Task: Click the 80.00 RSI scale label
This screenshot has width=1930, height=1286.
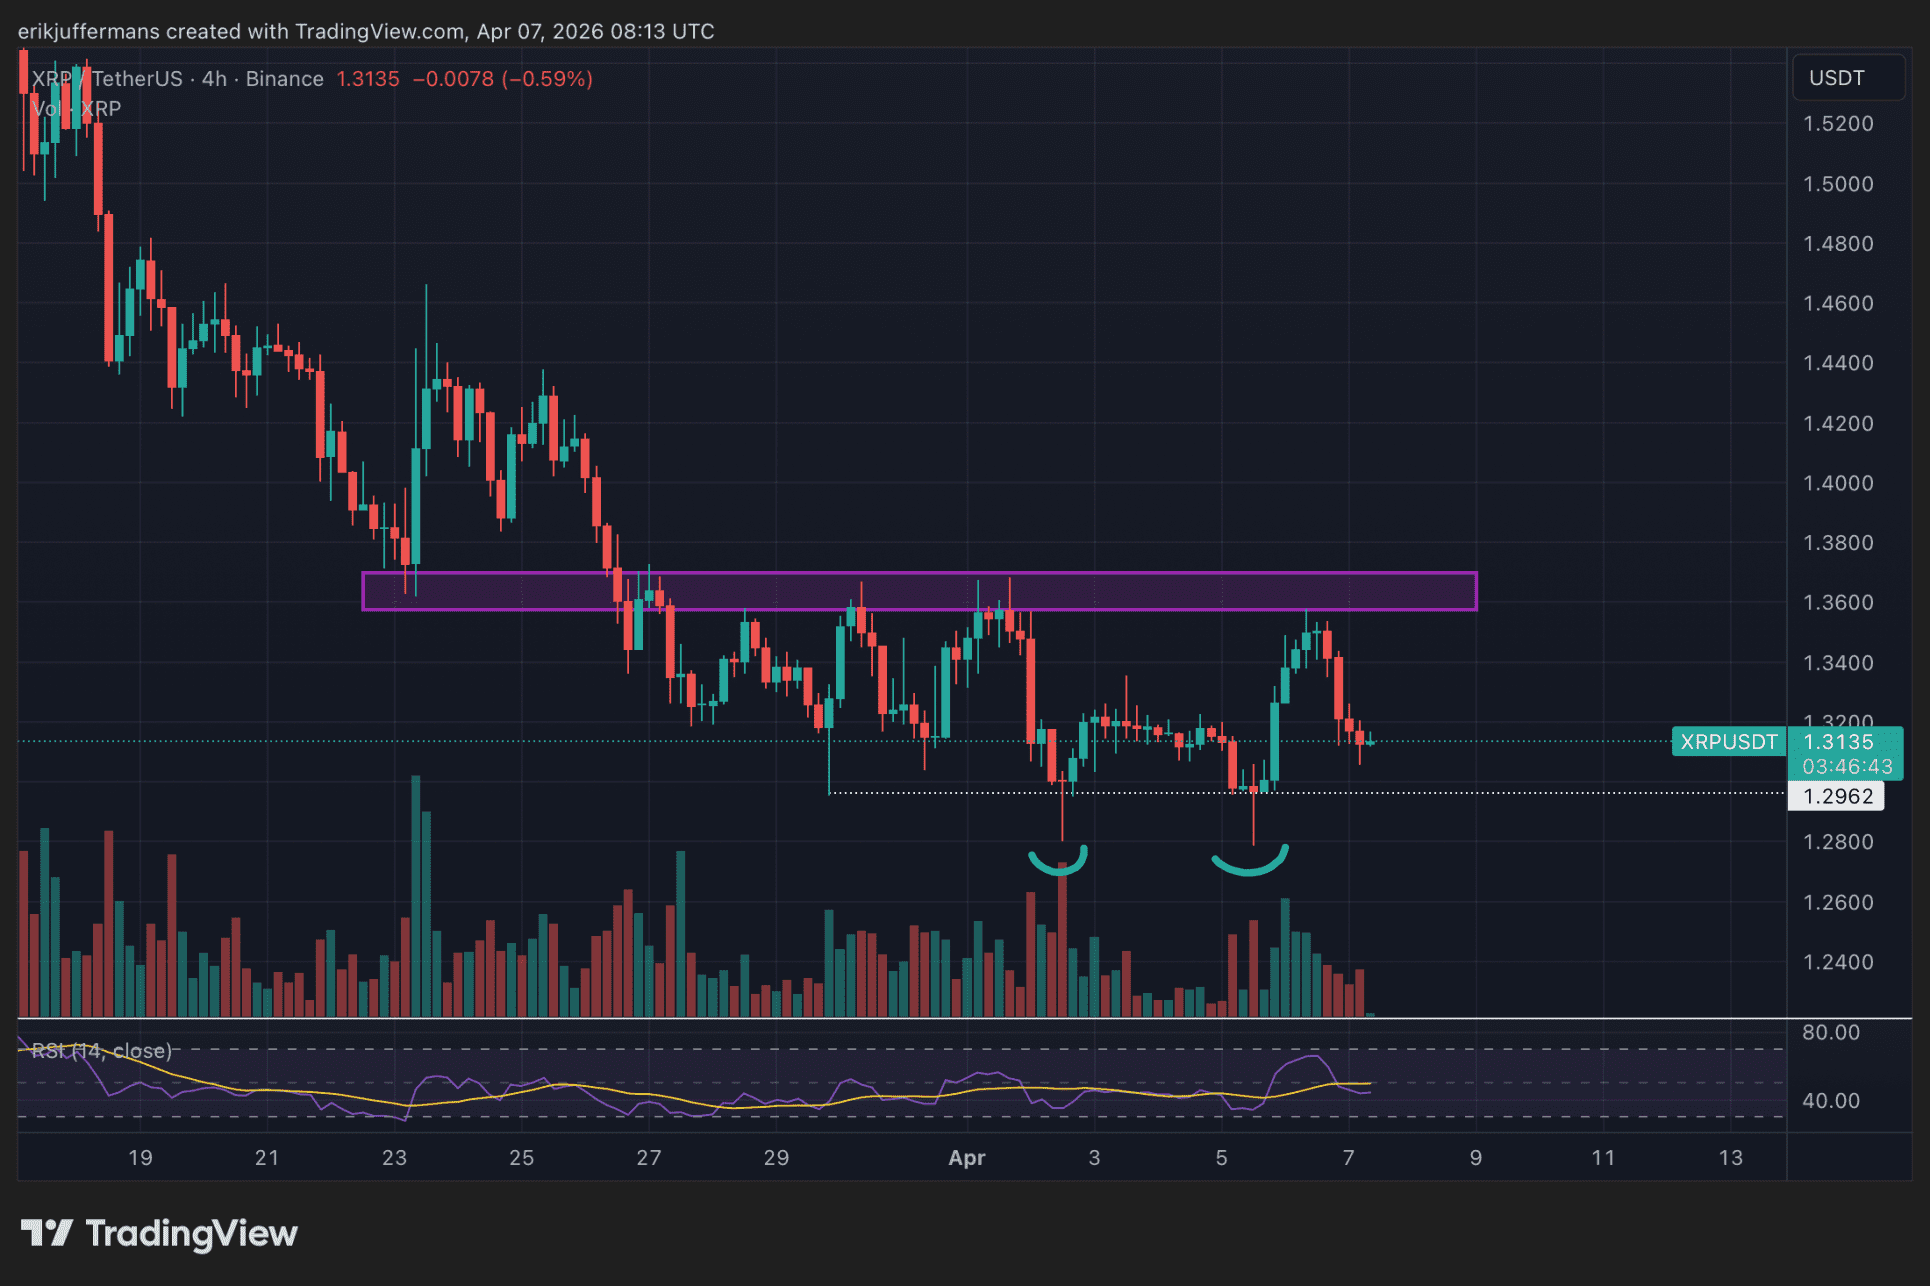Action: click(x=1830, y=1033)
